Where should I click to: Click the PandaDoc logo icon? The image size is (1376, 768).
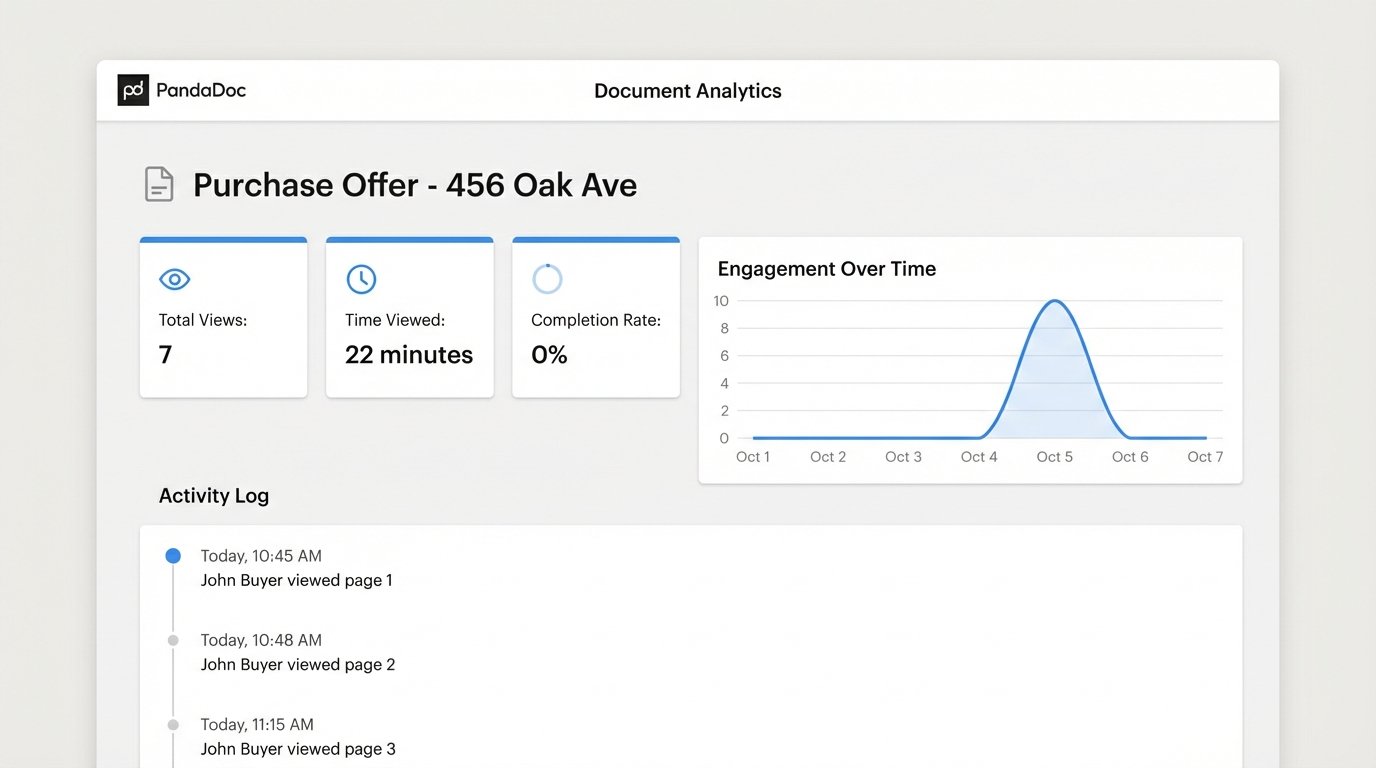click(x=133, y=89)
